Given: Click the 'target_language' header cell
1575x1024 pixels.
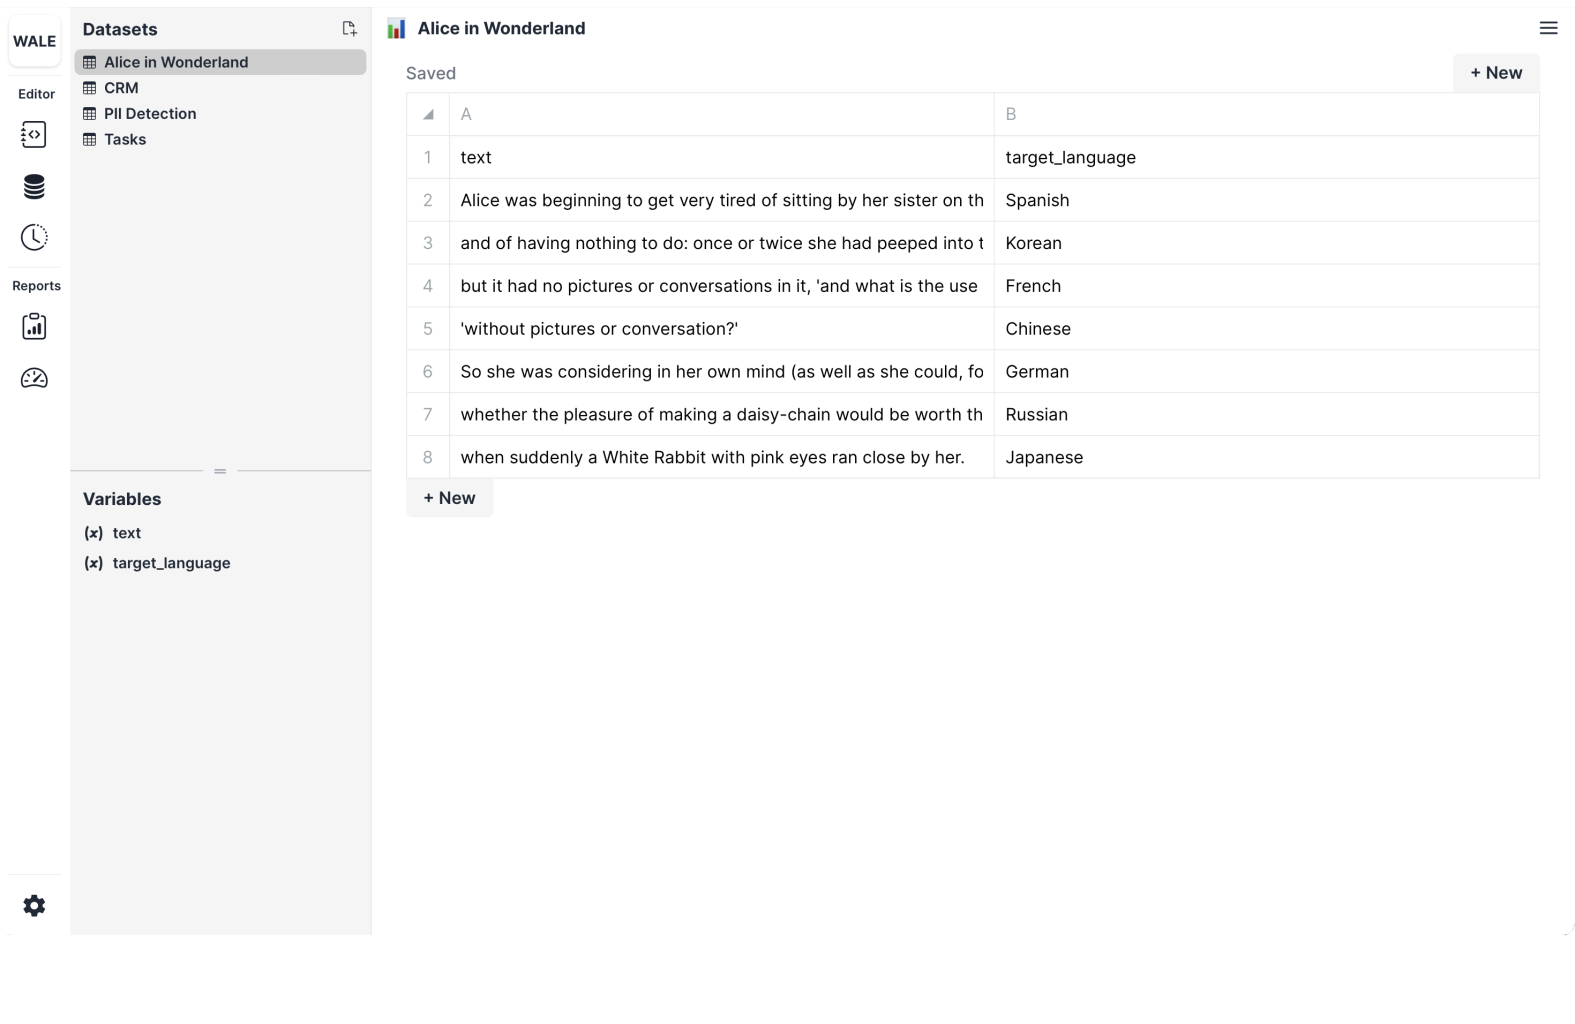Looking at the screenshot, I should point(1267,157).
